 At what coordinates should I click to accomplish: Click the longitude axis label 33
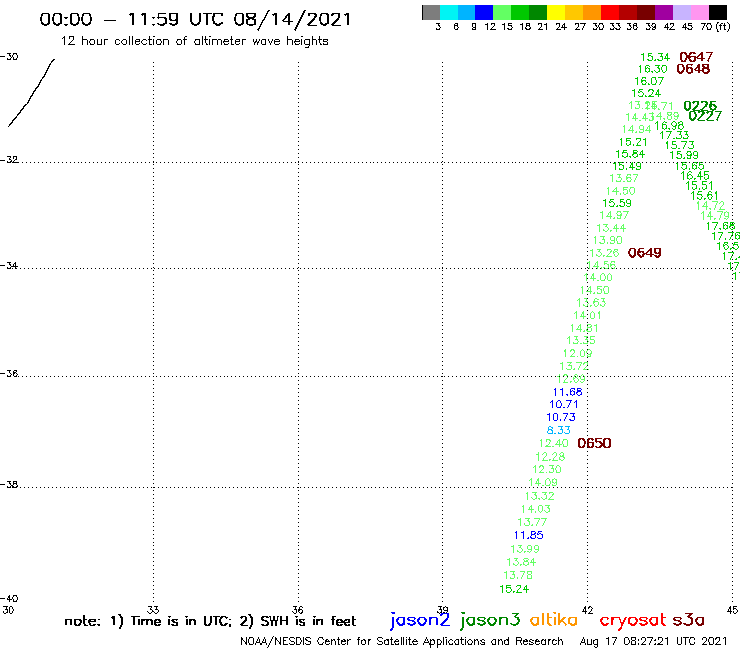click(x=153, y=610)
